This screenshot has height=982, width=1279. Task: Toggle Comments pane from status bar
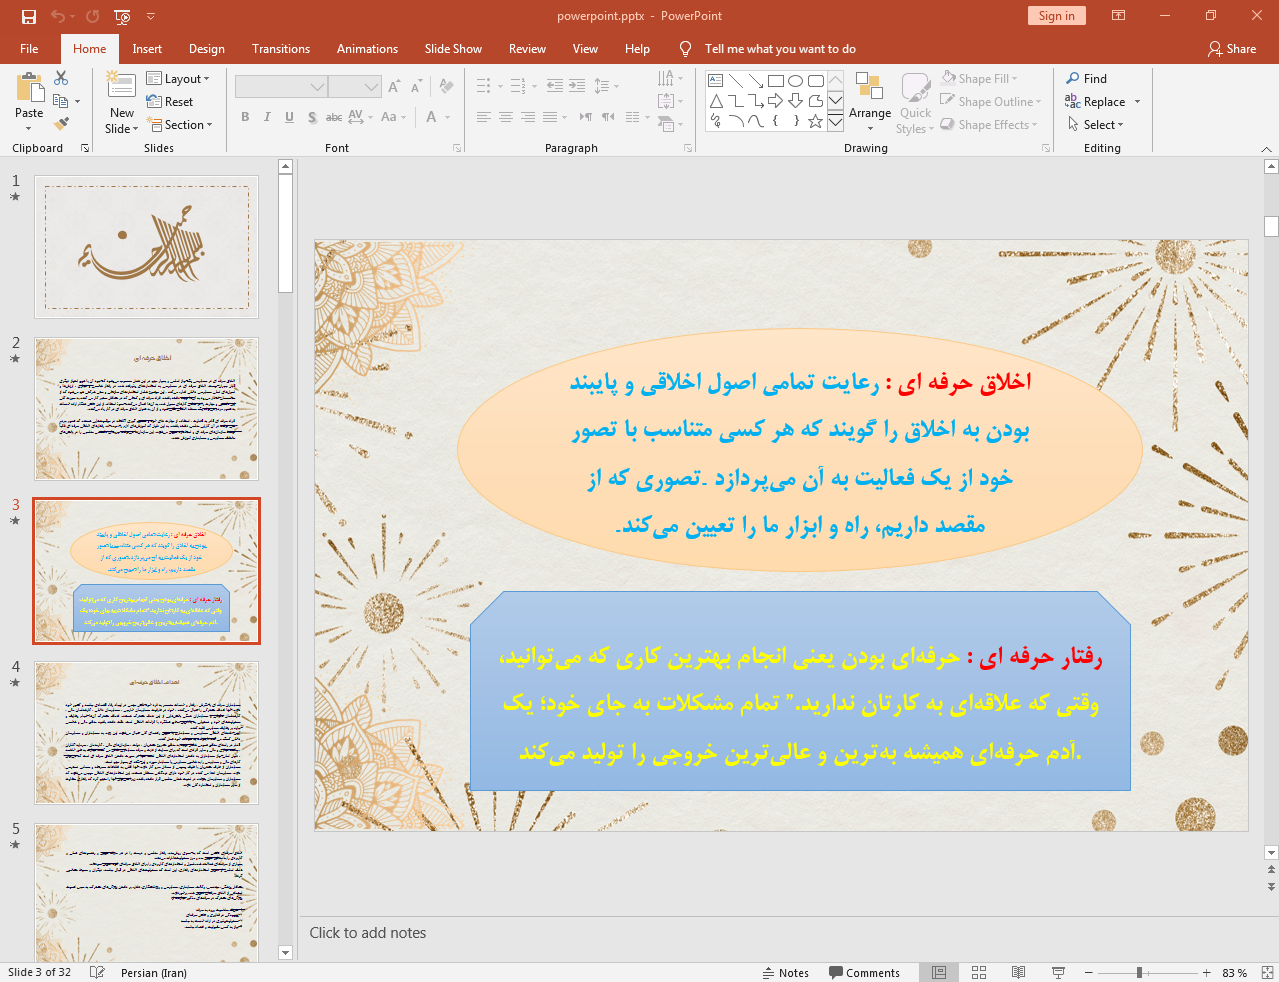[864, 972]
